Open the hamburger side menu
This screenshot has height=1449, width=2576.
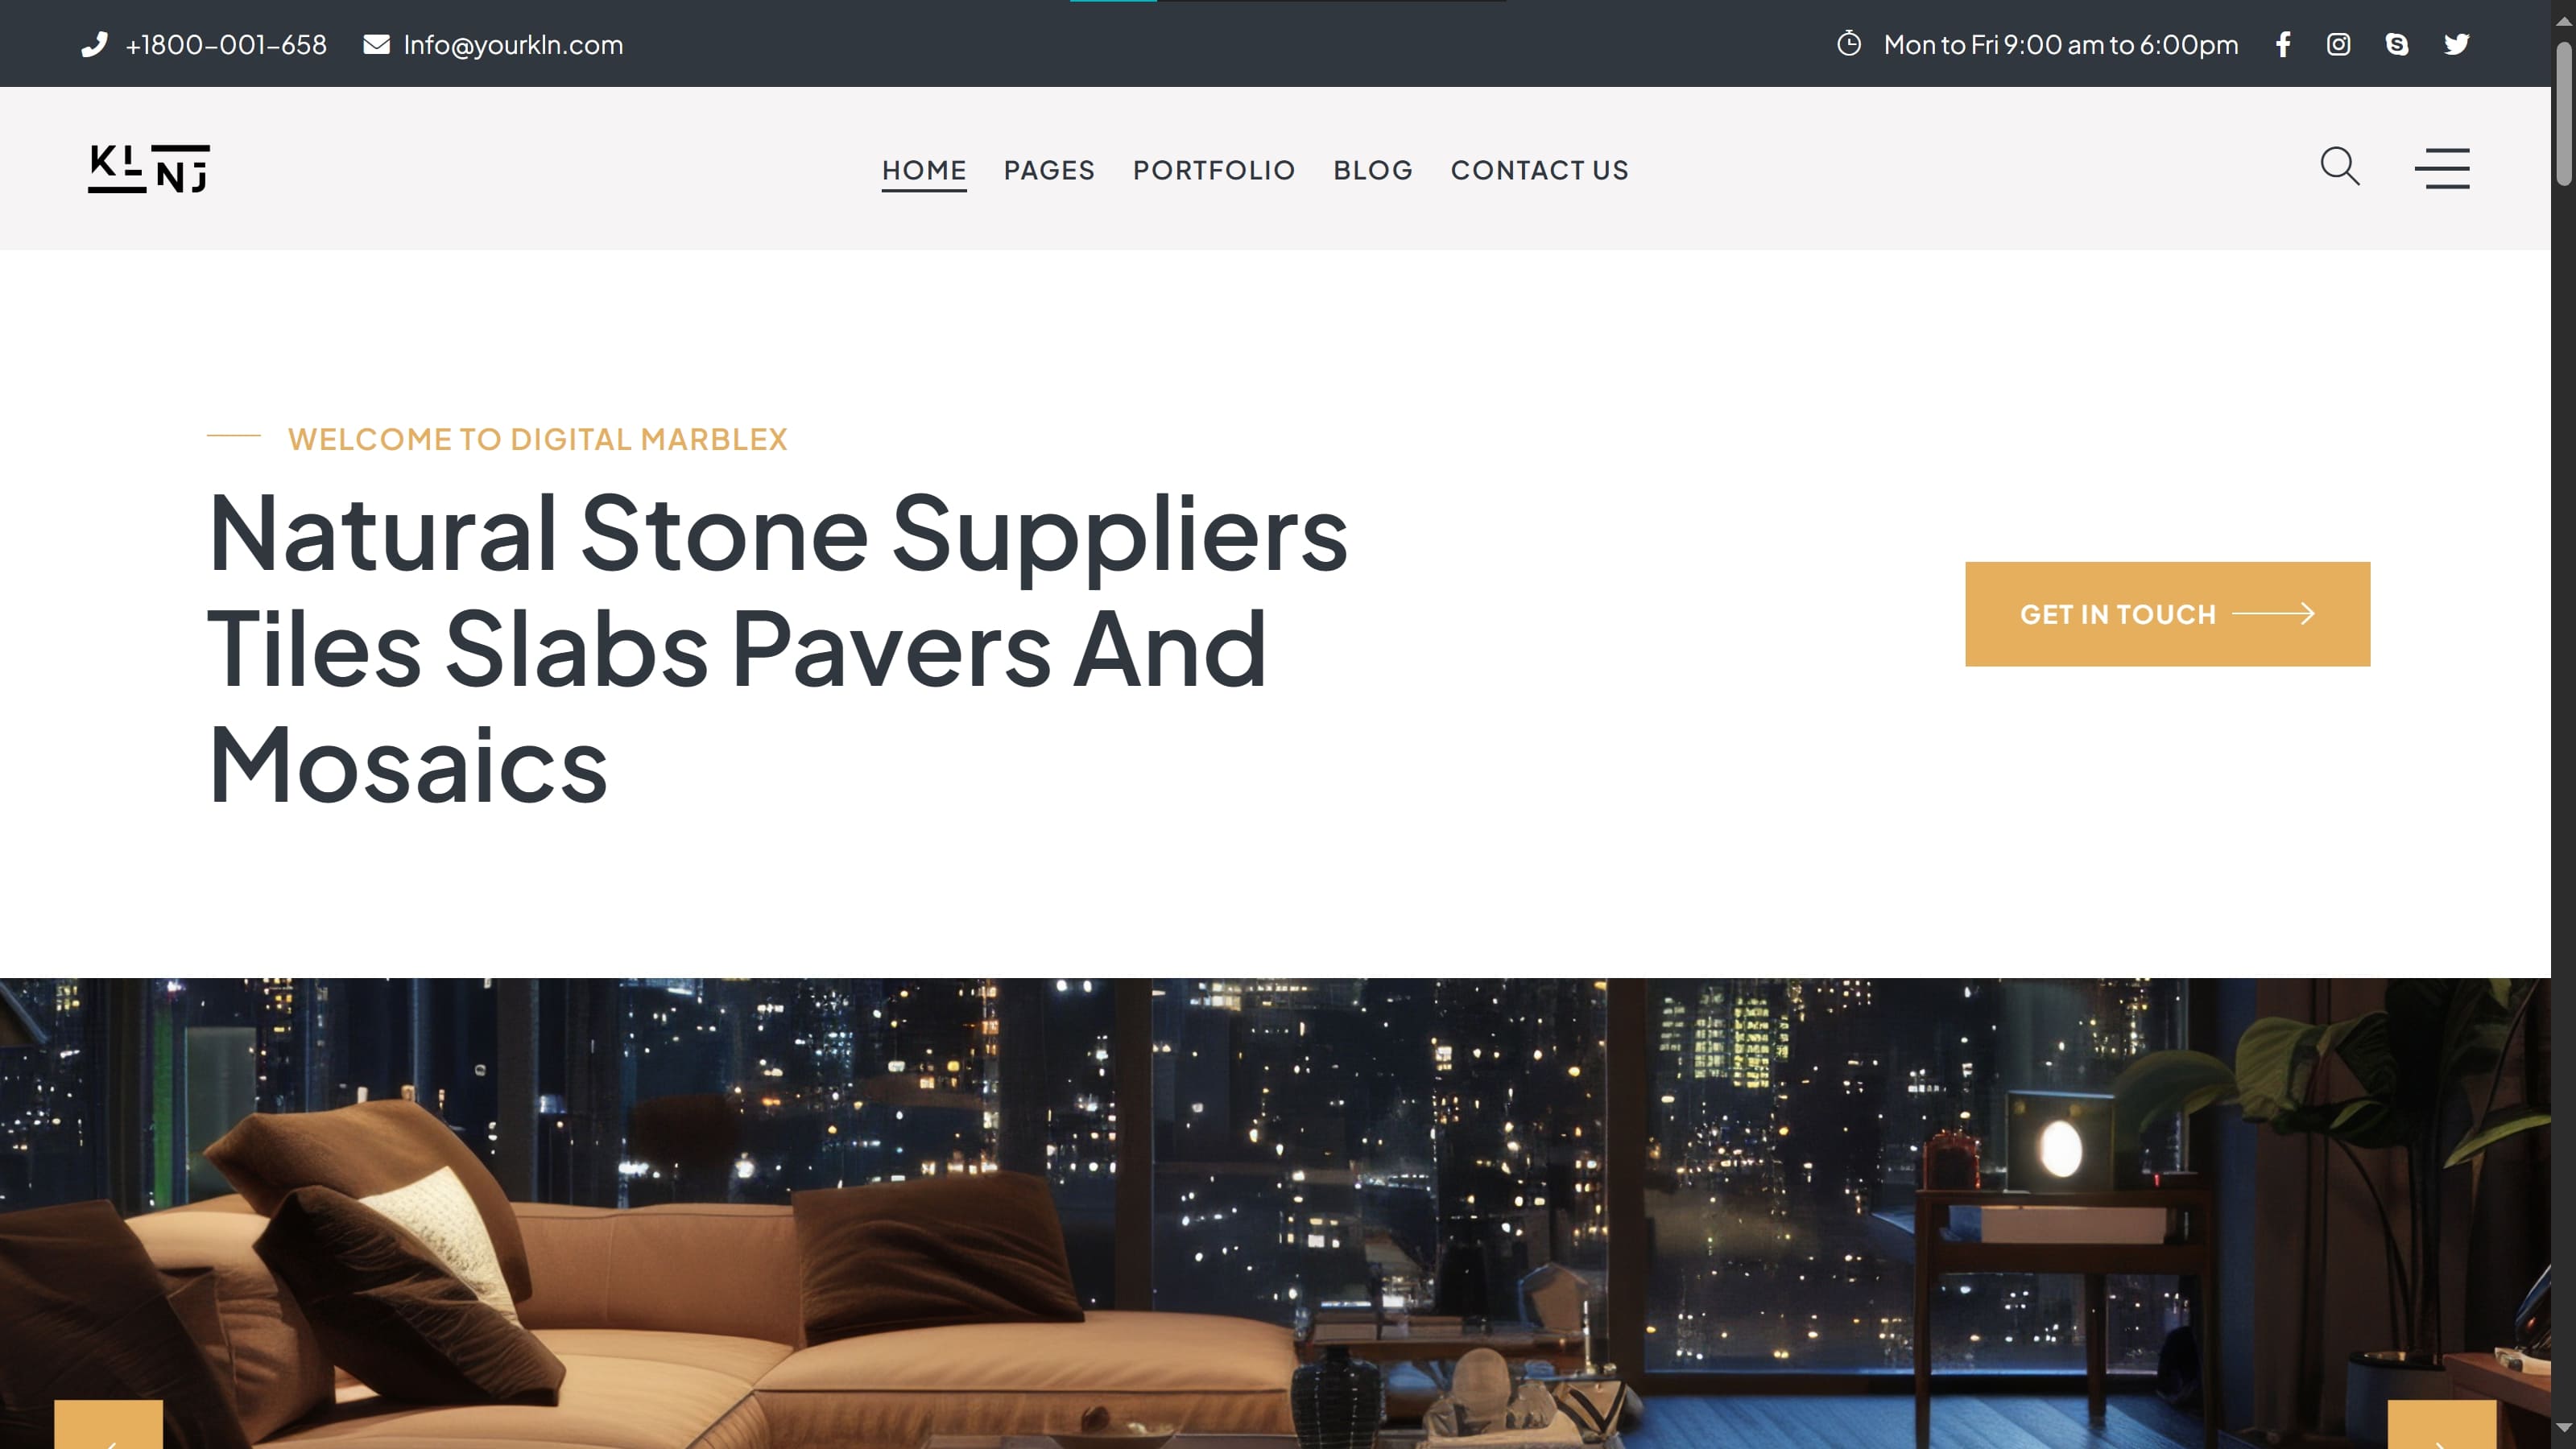click(2442, 168)
